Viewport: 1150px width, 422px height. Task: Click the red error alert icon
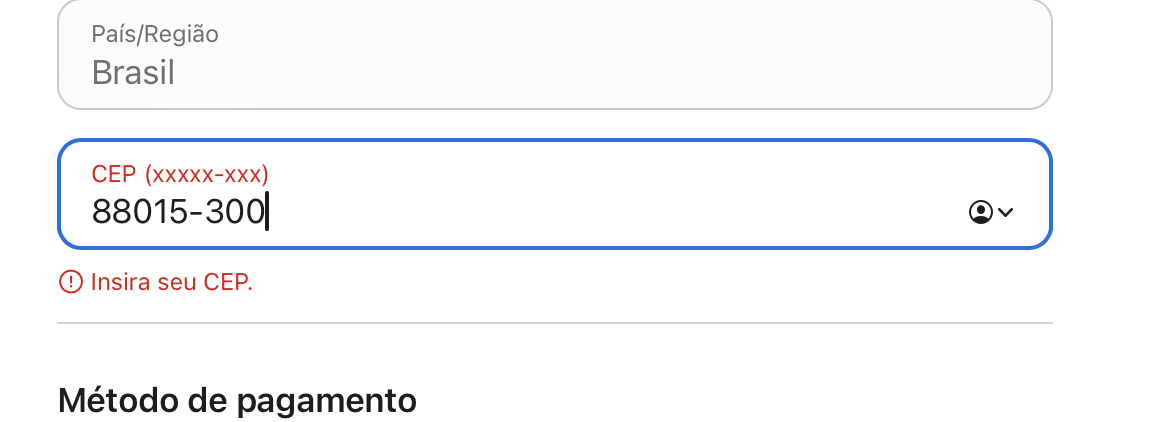(70, 282)
